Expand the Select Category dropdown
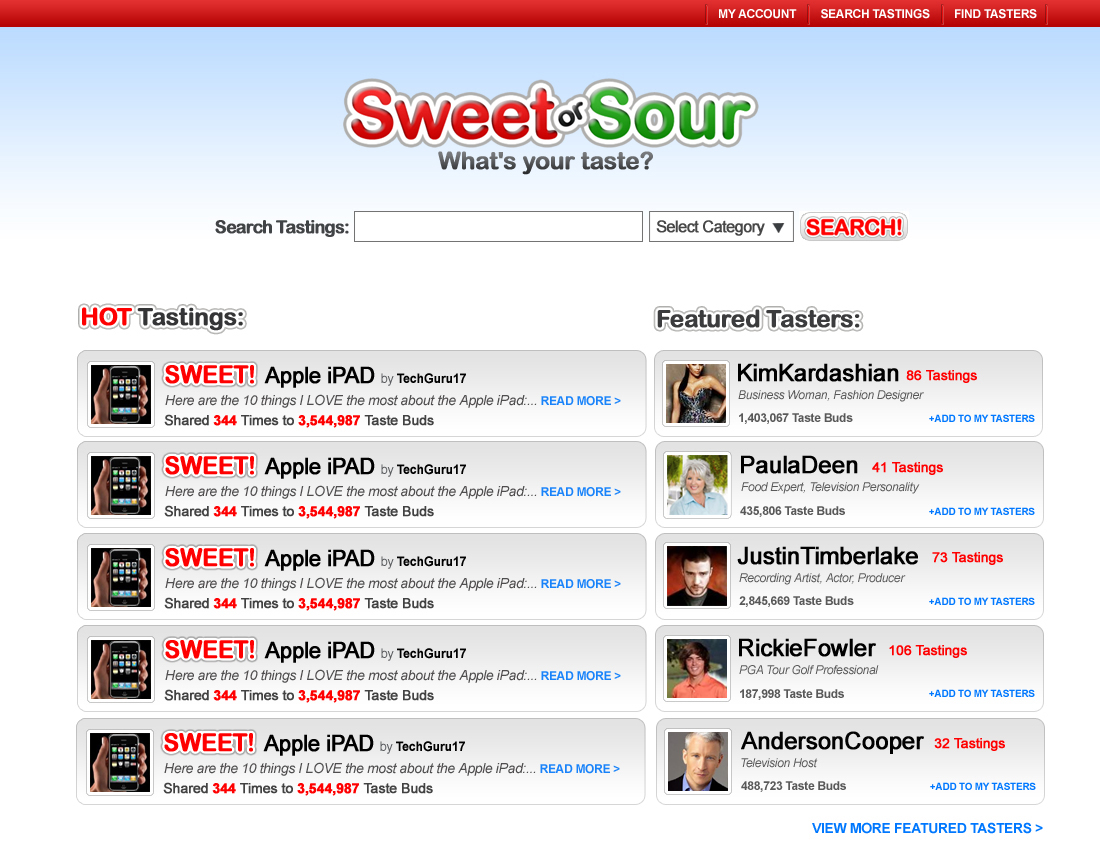 click(721, 227)
